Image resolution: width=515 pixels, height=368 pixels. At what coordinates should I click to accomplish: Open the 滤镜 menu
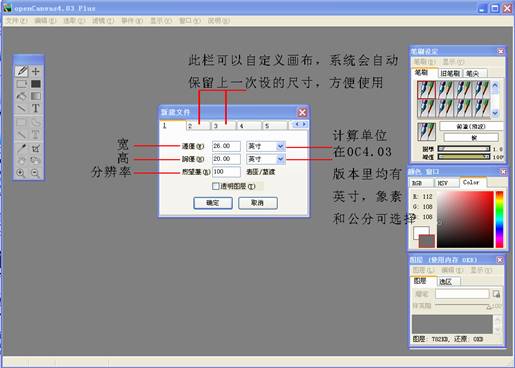point(103,21)
